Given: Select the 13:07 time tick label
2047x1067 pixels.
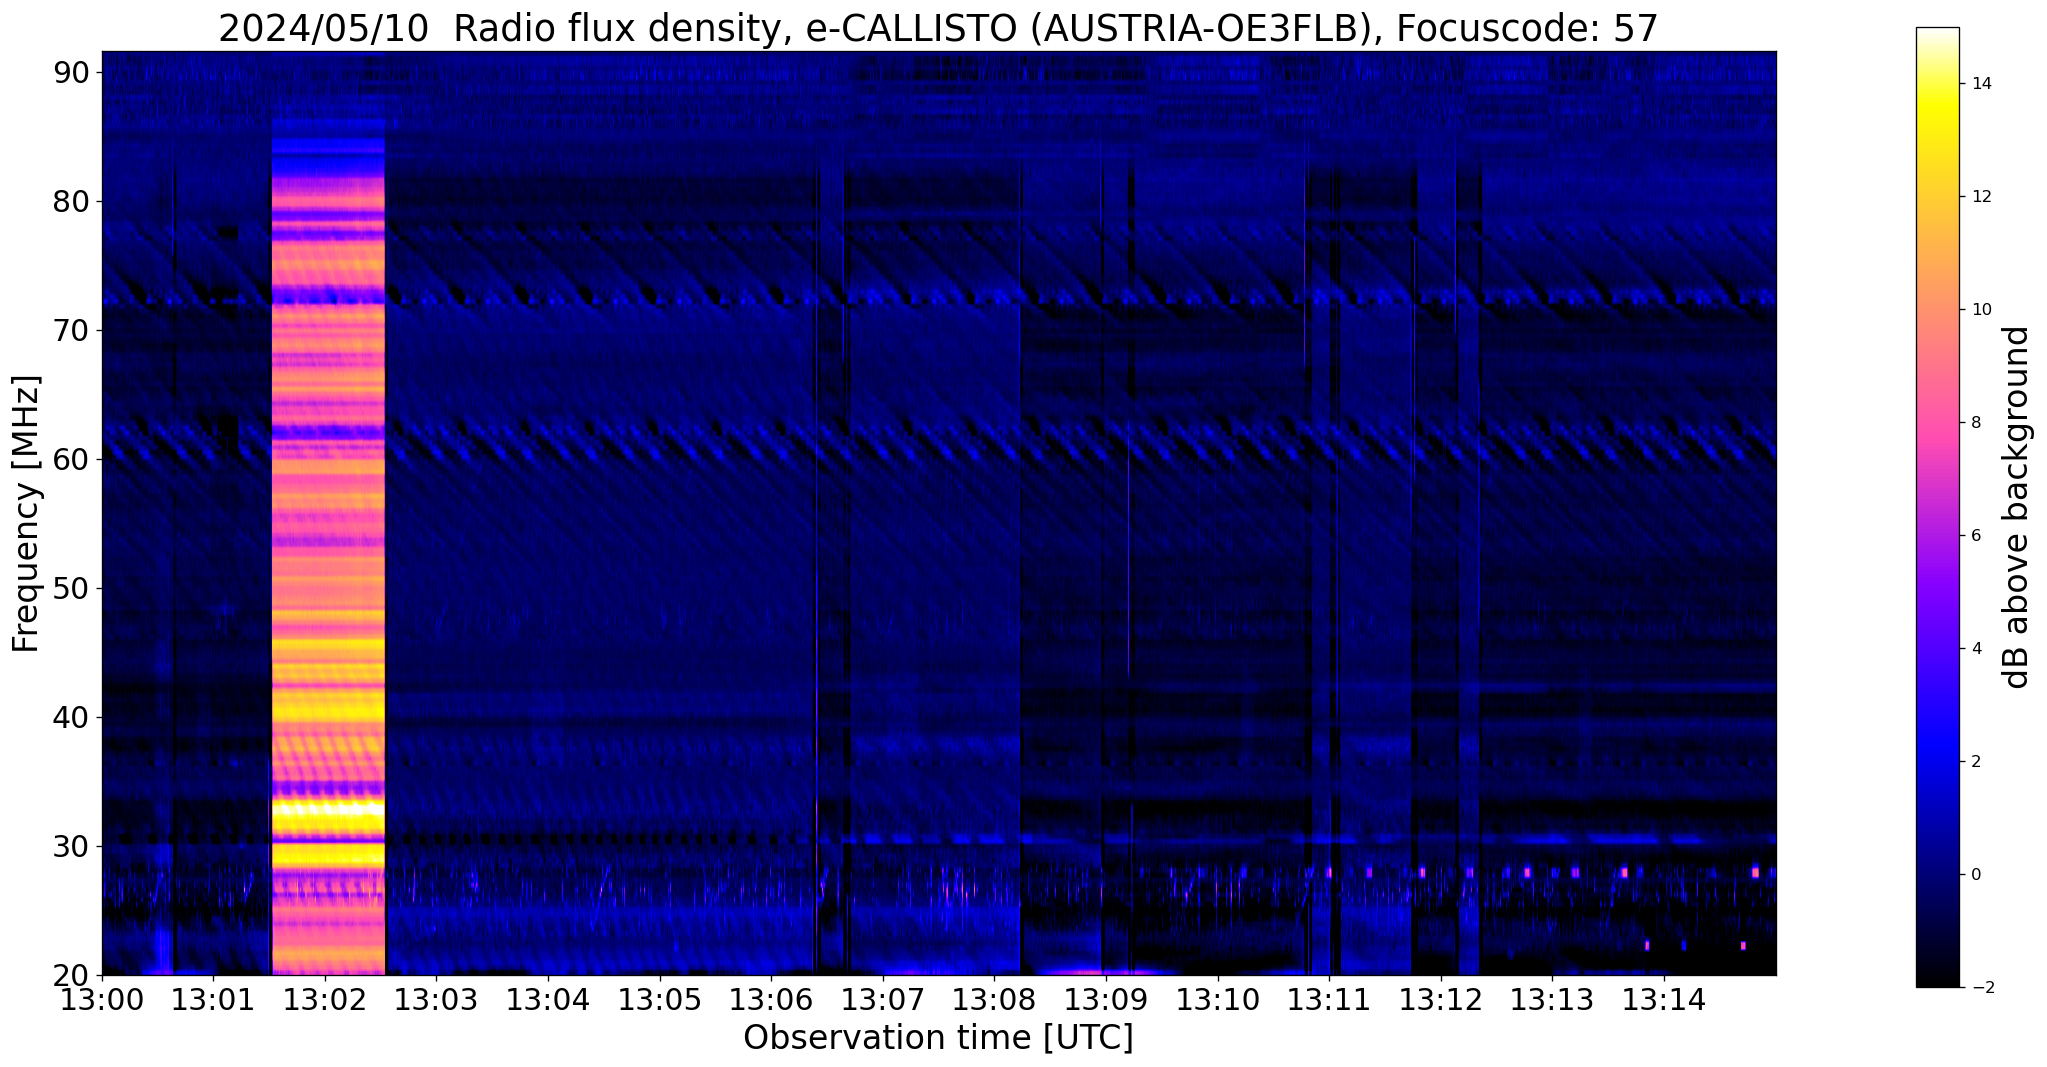Looking at the screenshot, I should pyautogui.click(x=883, y=999).
